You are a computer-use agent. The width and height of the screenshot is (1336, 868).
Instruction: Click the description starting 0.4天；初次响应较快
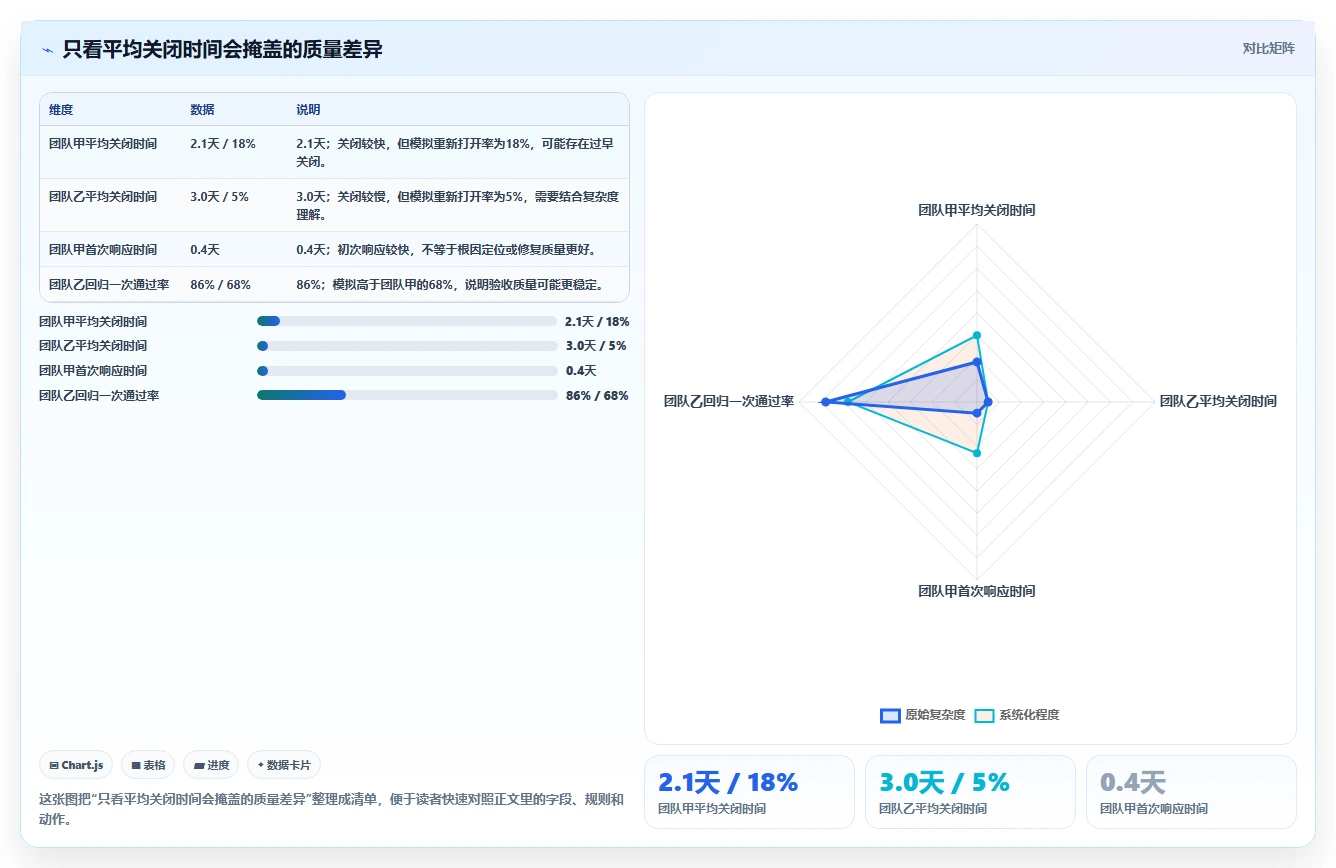coord(446,250)
